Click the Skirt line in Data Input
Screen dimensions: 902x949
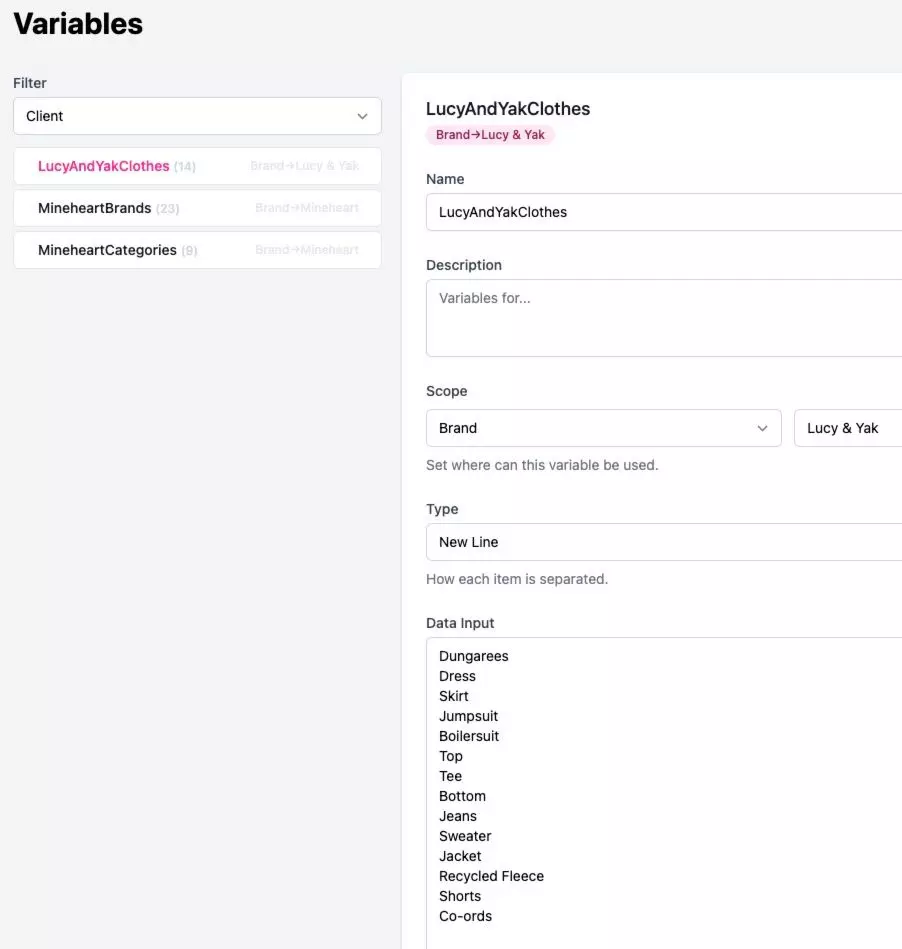click(x=453, y=696)
